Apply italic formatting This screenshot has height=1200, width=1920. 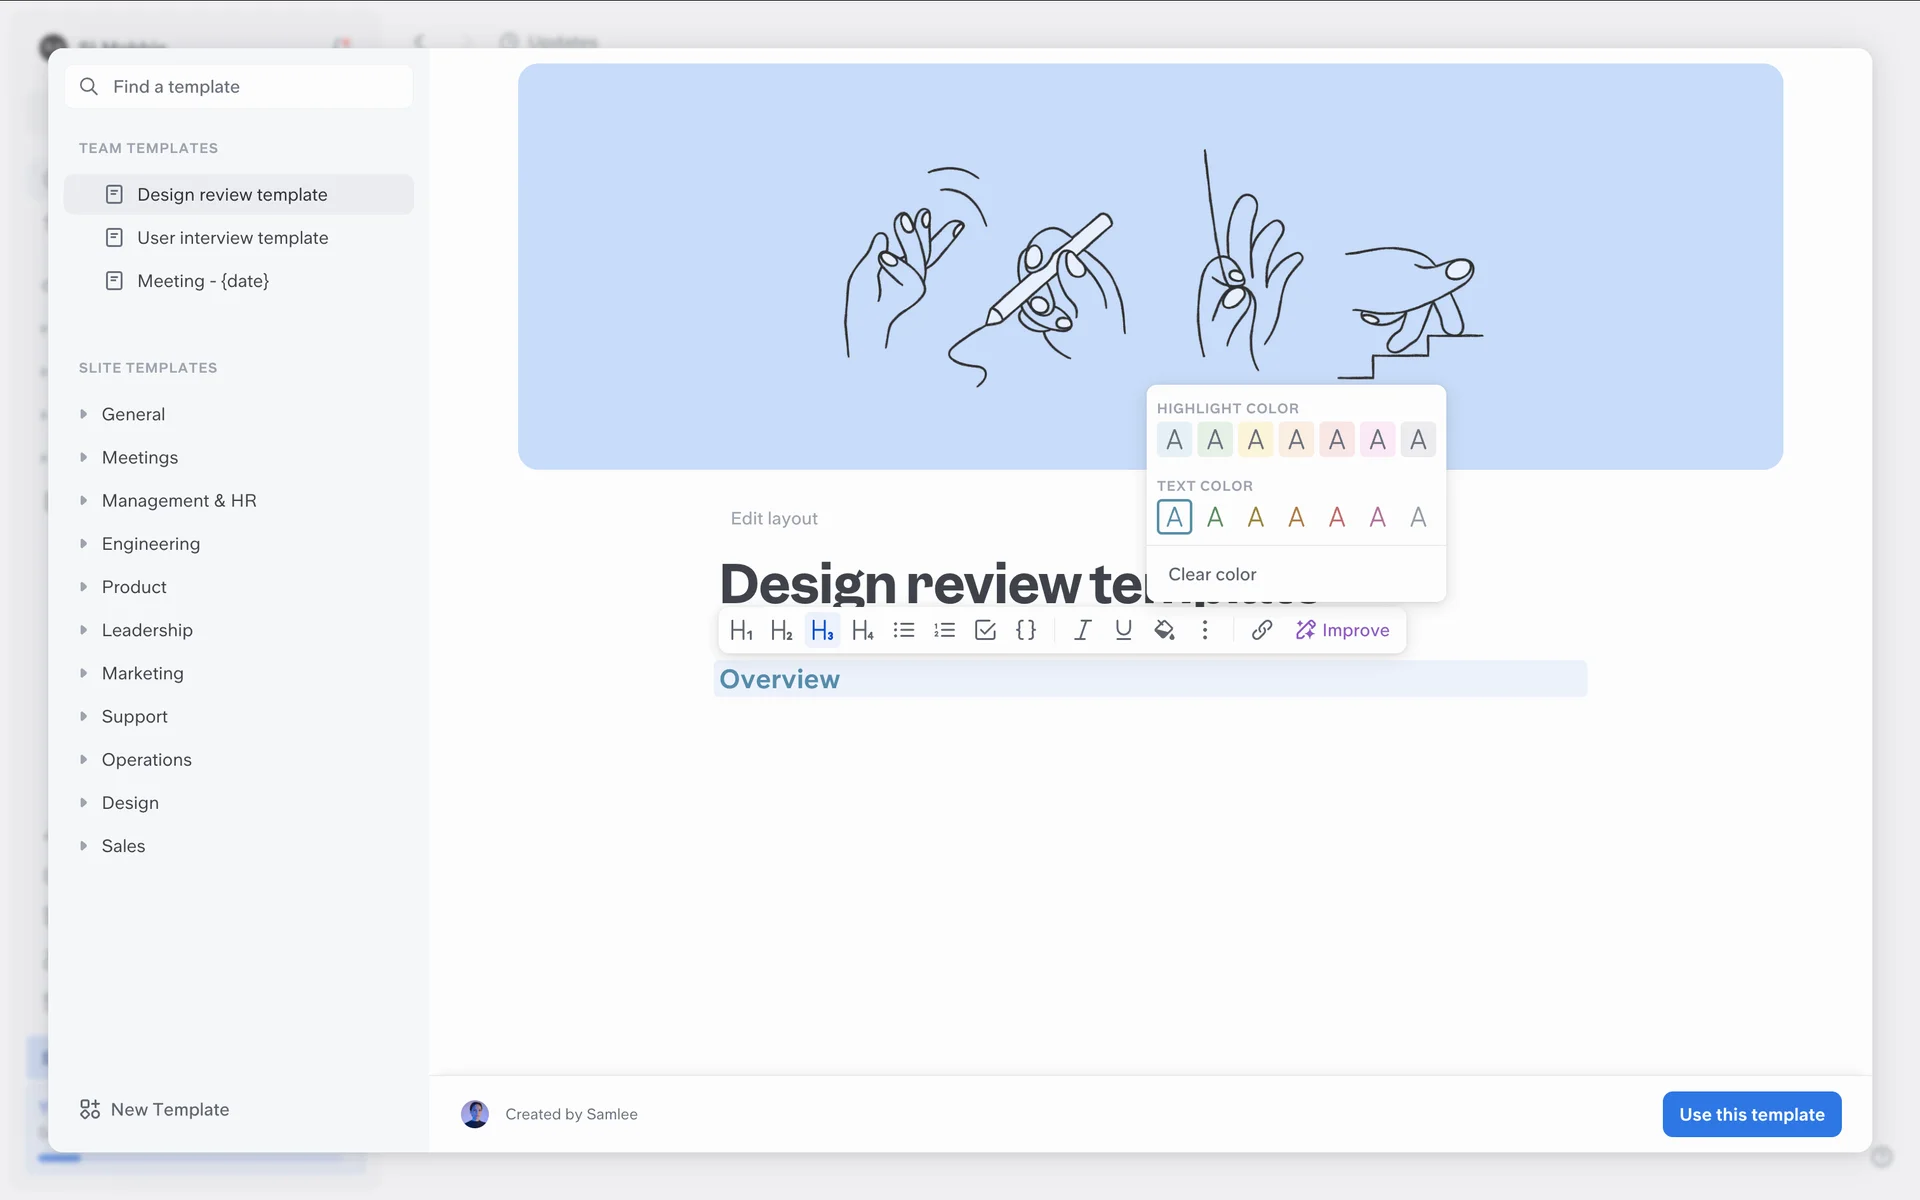1082,630
